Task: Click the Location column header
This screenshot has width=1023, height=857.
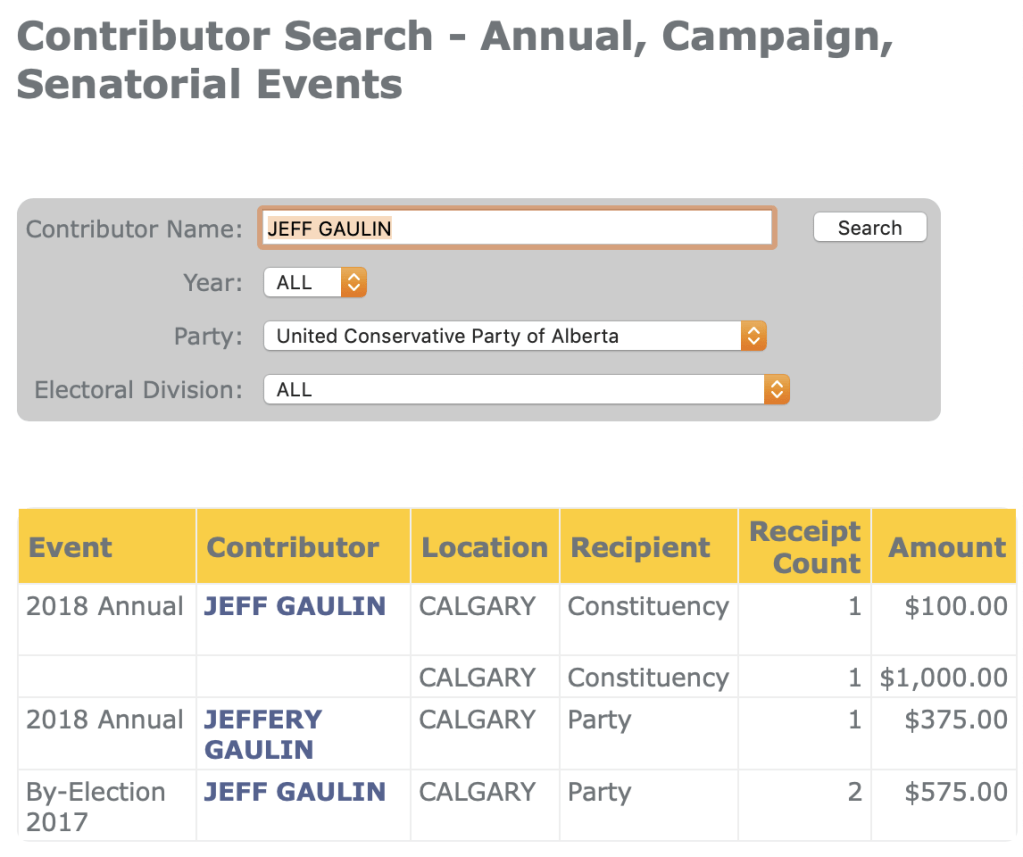Action: click(484, 547)
